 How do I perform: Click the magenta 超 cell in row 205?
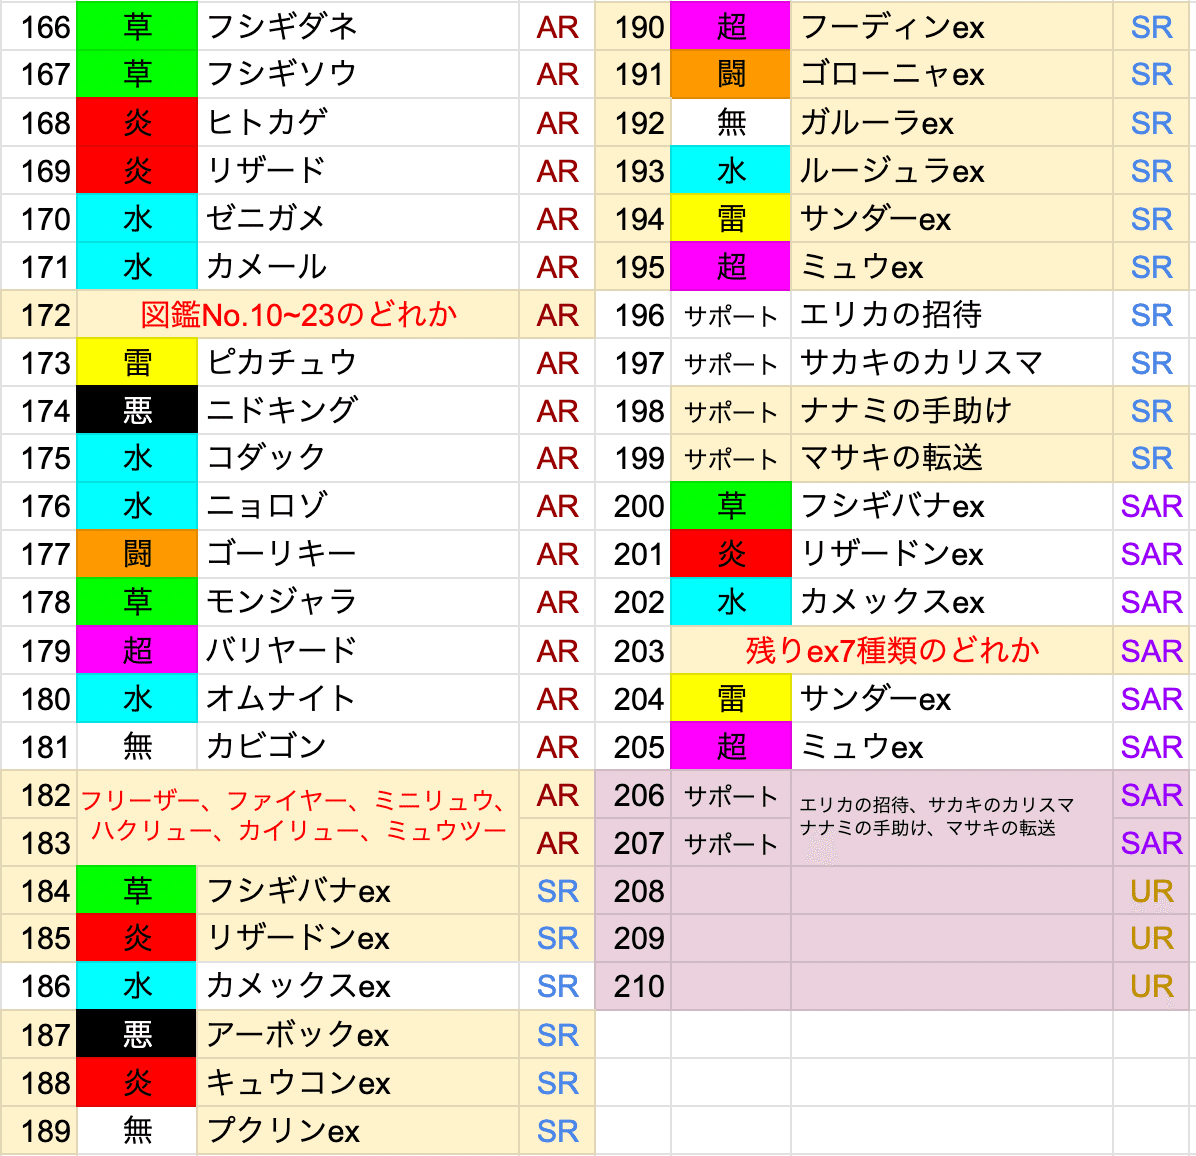(x=731, y=747)
